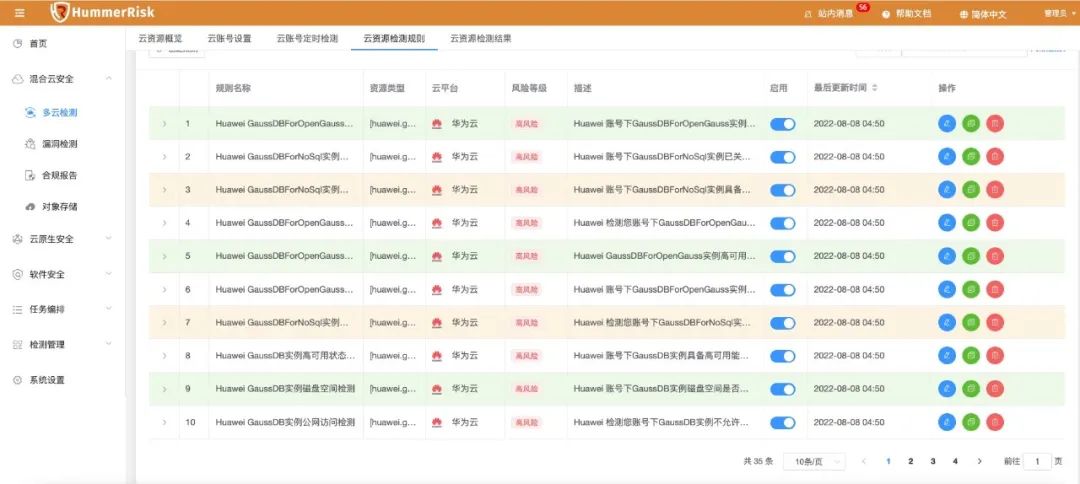This screenshot has height=484, width=1080.
Task: Toggle enable switch for row 5
Action: pyautogui.click(x=782, y=256)
